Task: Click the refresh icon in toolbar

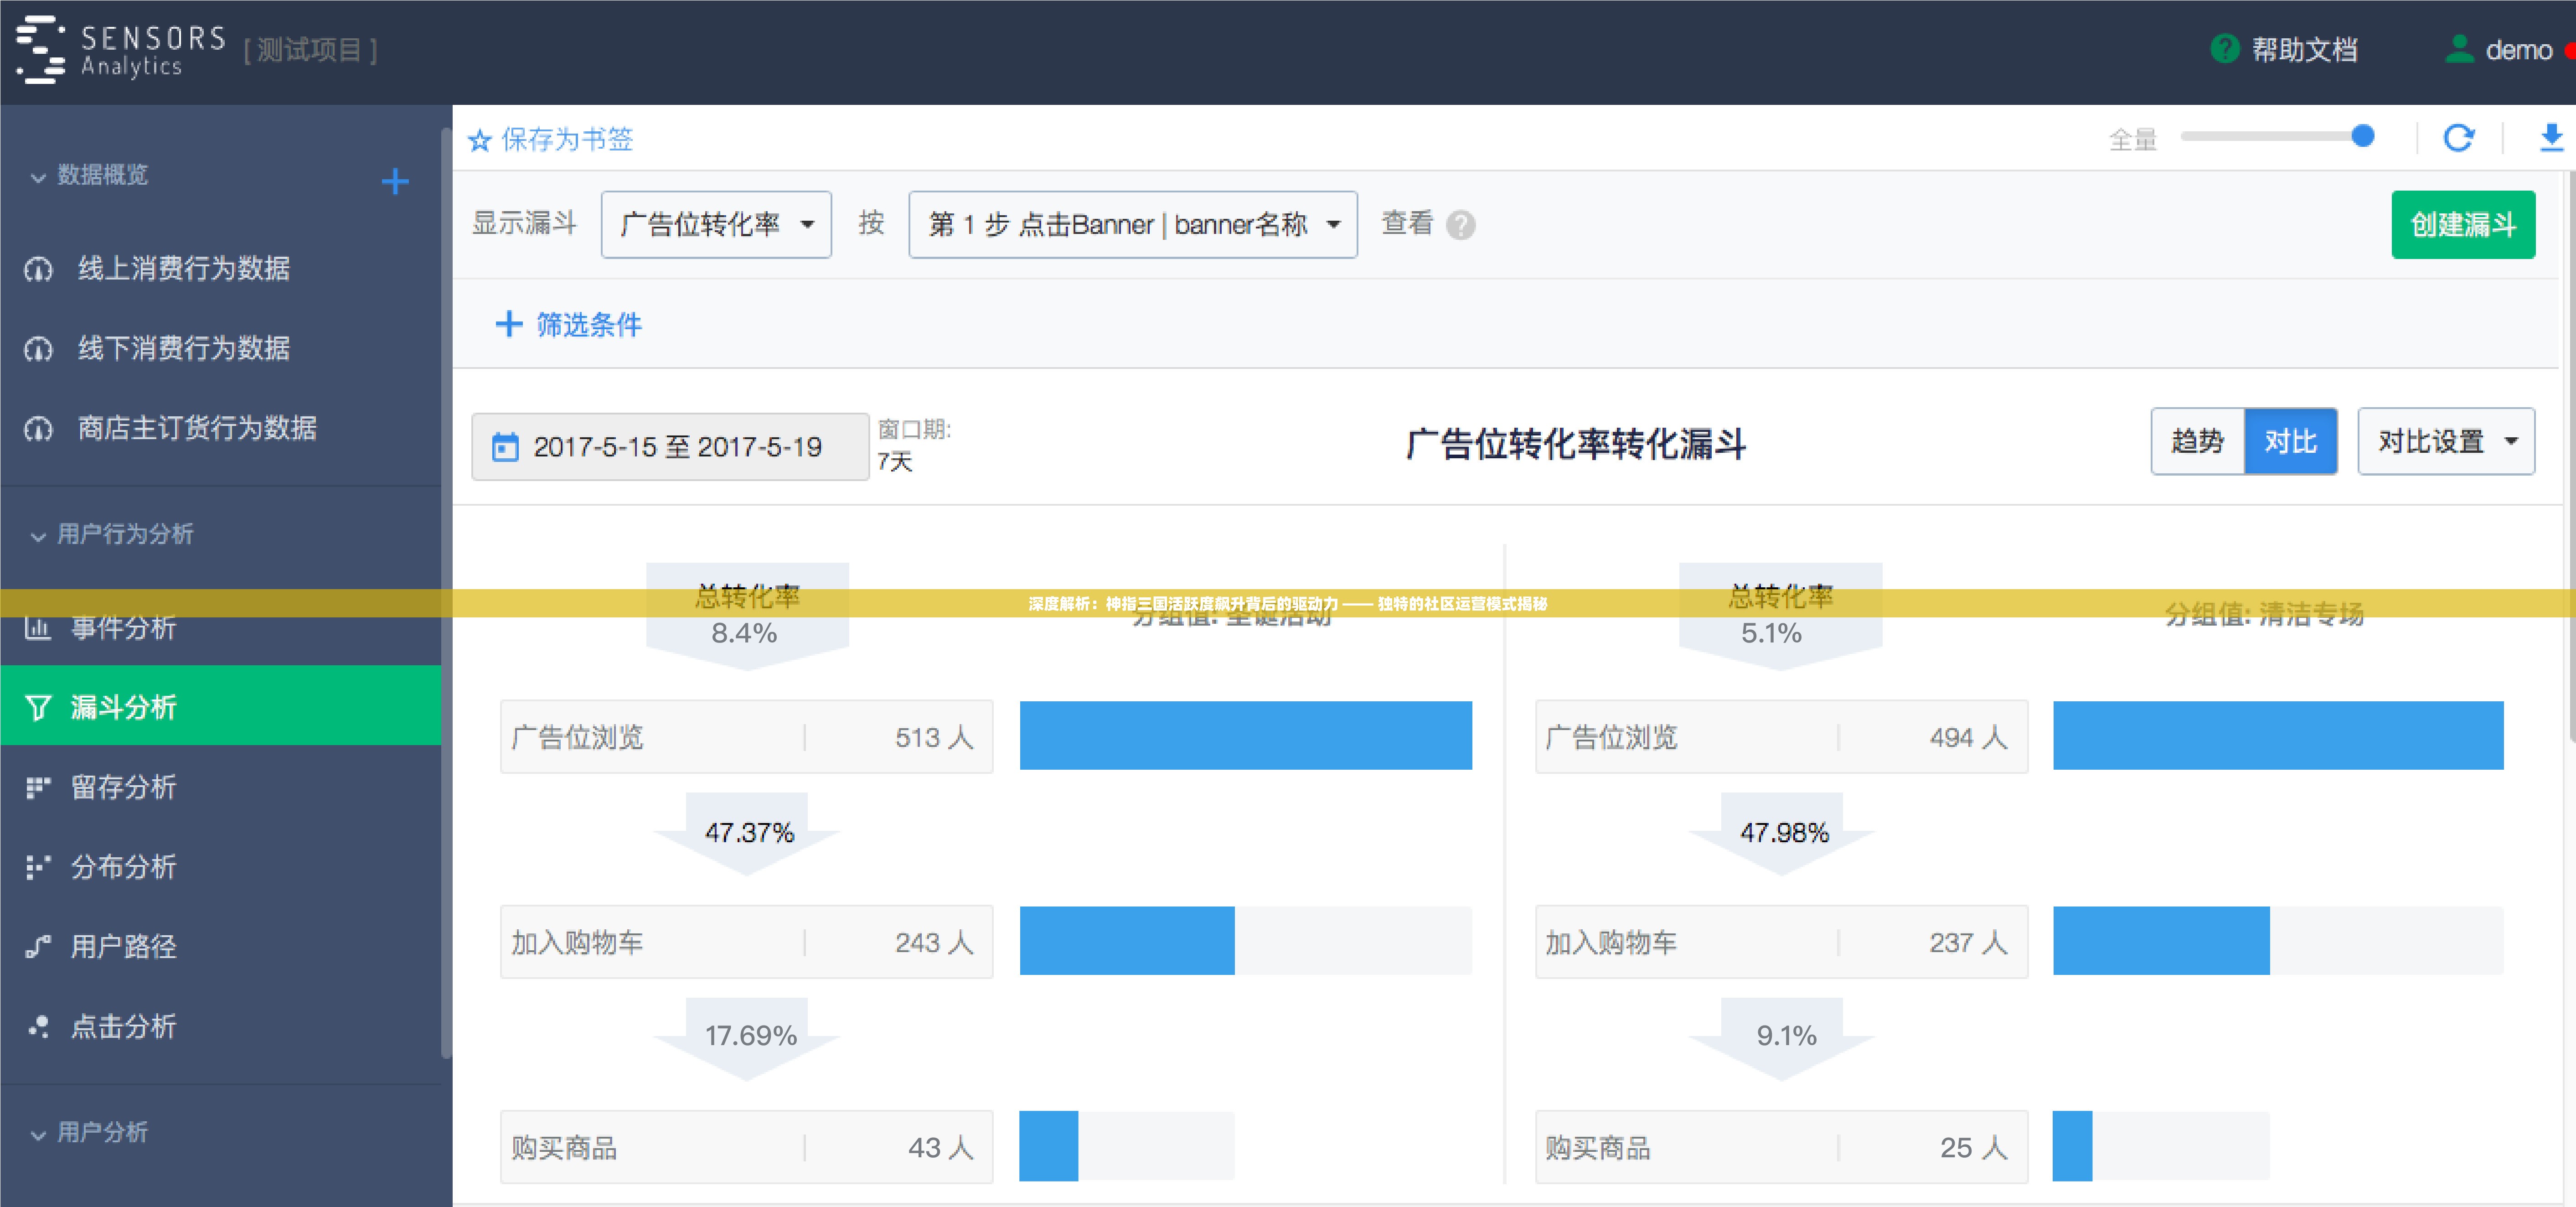Action: [2459, 138]
